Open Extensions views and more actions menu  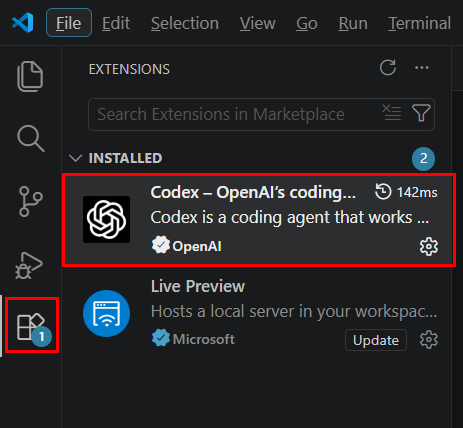click(422, 68)
